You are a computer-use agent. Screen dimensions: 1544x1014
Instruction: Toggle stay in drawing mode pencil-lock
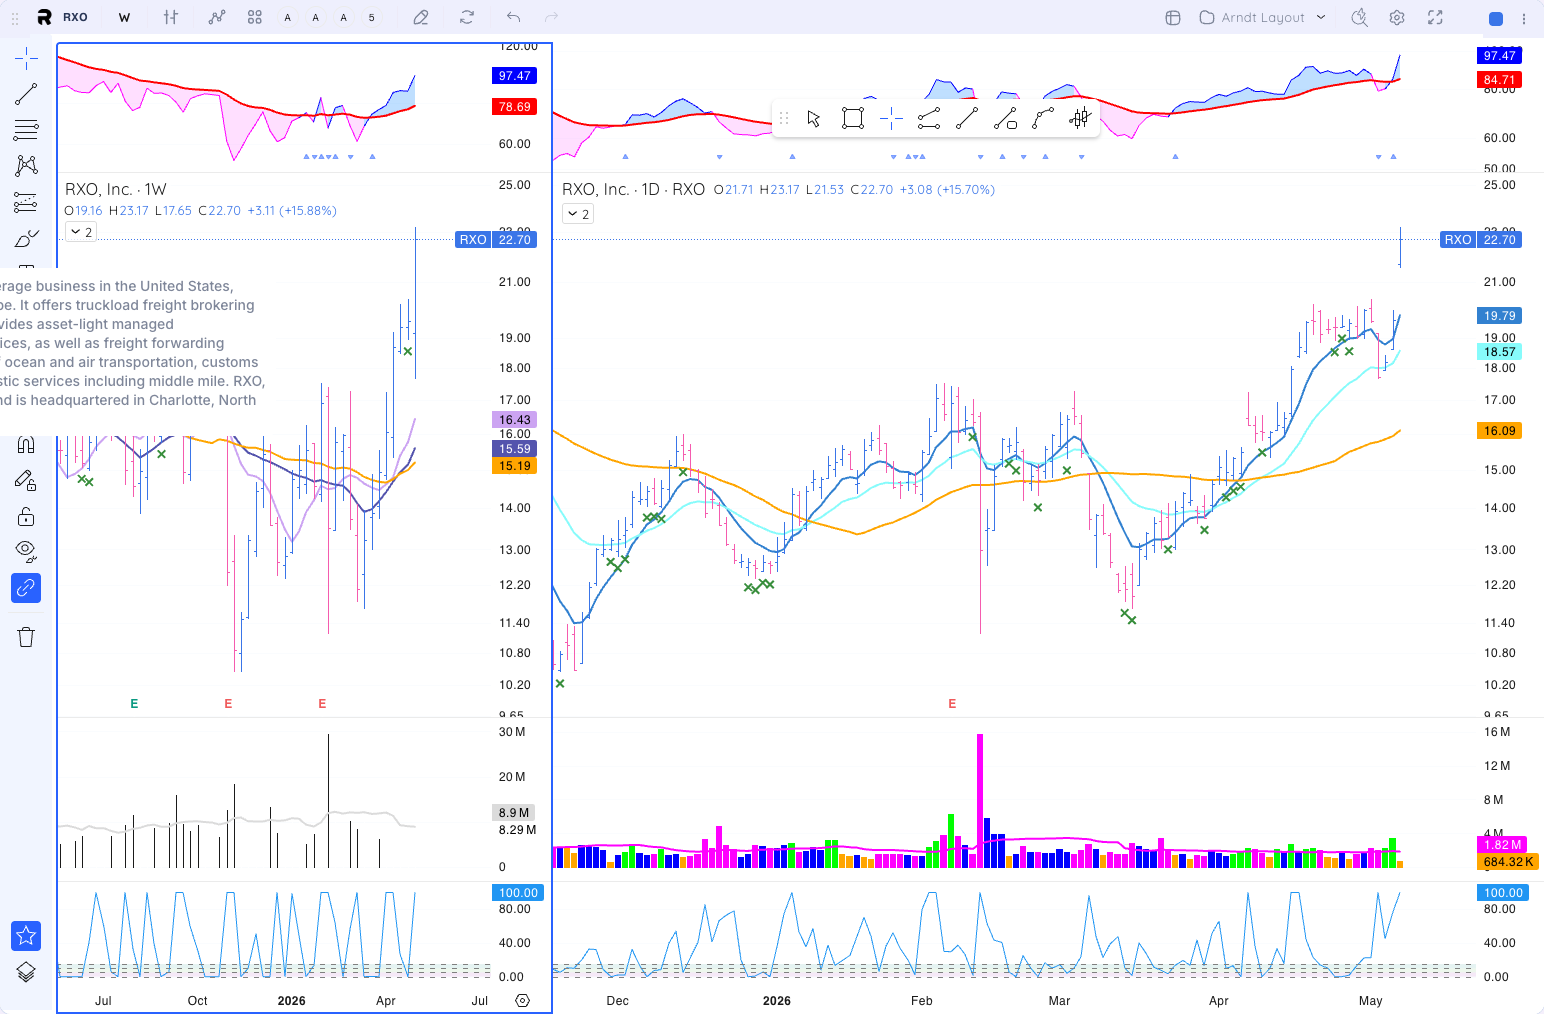click(26, 481)
